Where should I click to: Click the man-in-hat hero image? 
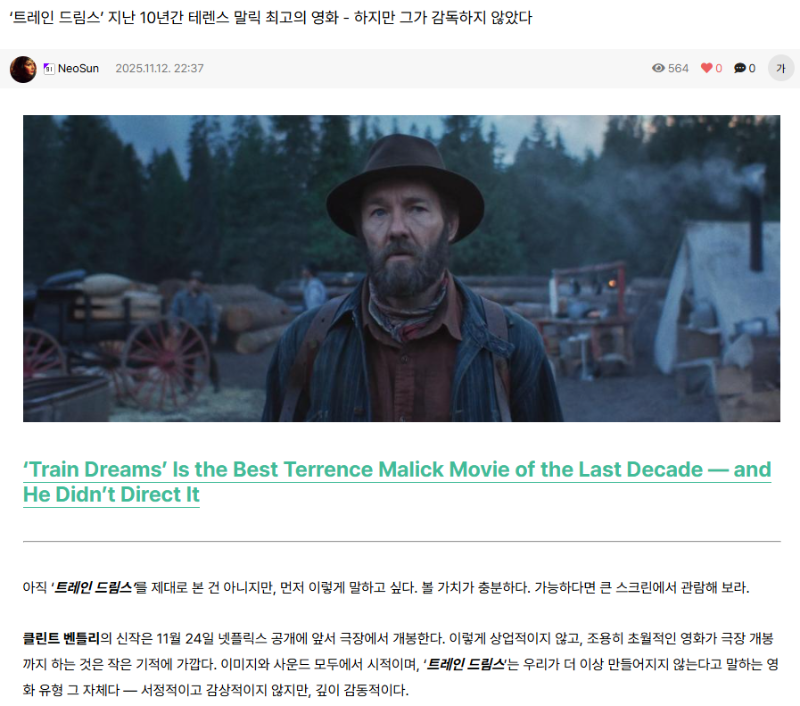point(402,268)
